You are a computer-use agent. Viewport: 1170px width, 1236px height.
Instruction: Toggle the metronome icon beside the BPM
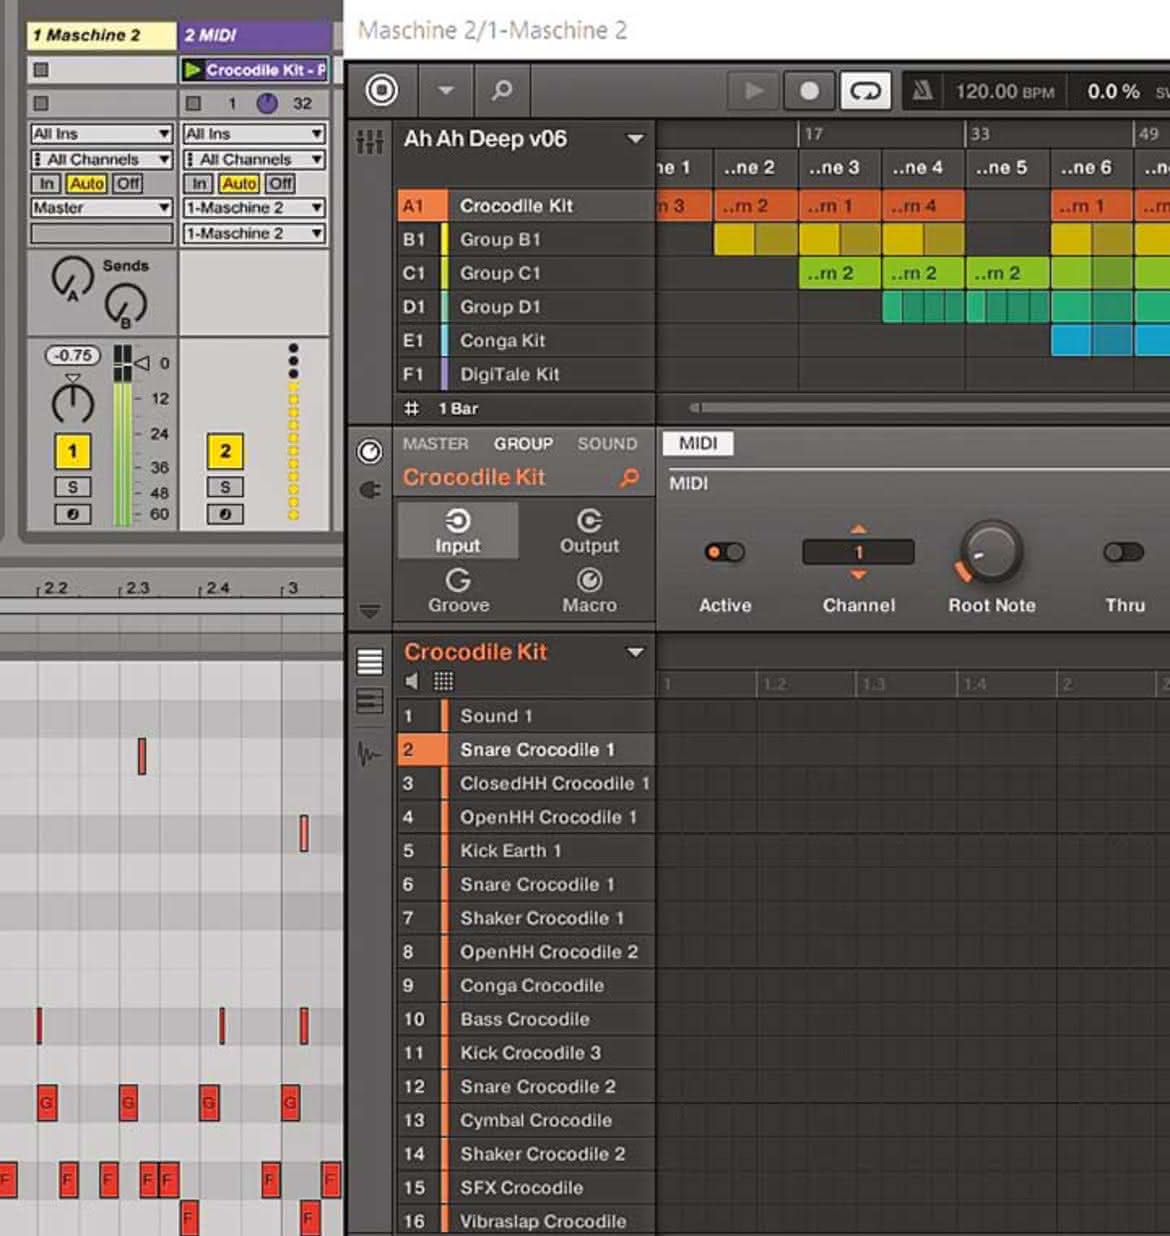(x=923, y=91)
